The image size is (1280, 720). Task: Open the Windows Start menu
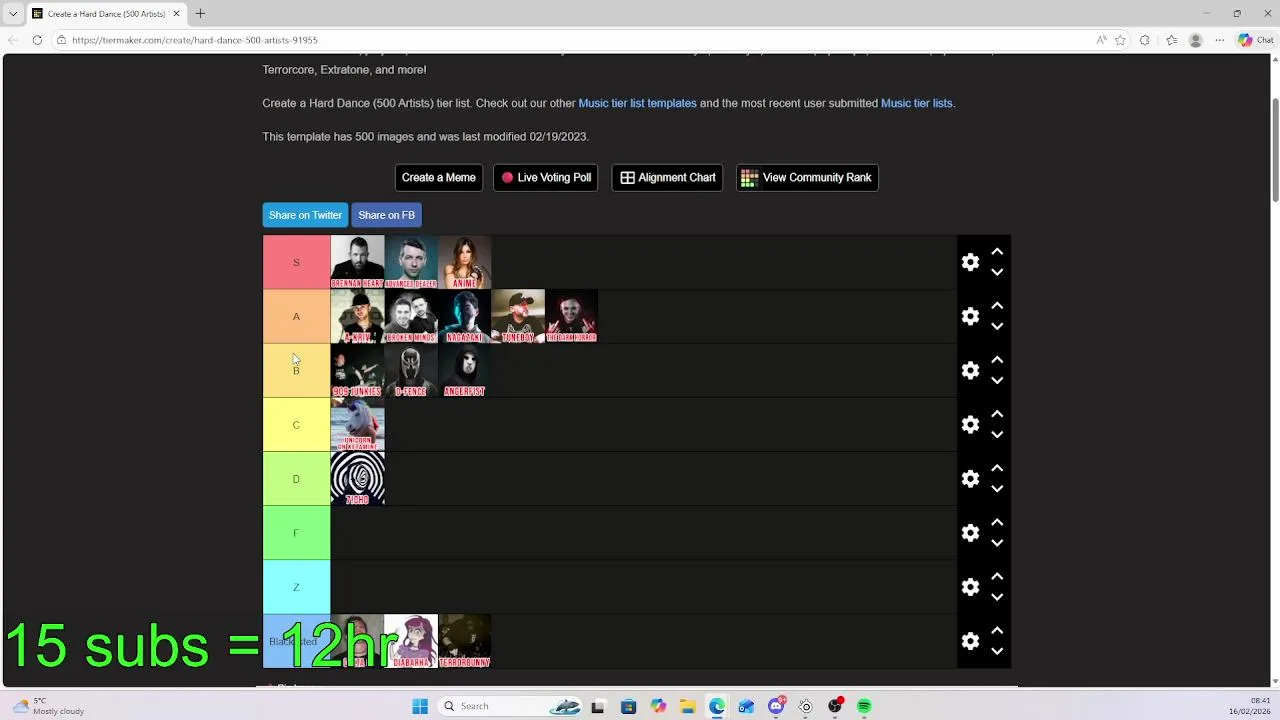point(420,706)
